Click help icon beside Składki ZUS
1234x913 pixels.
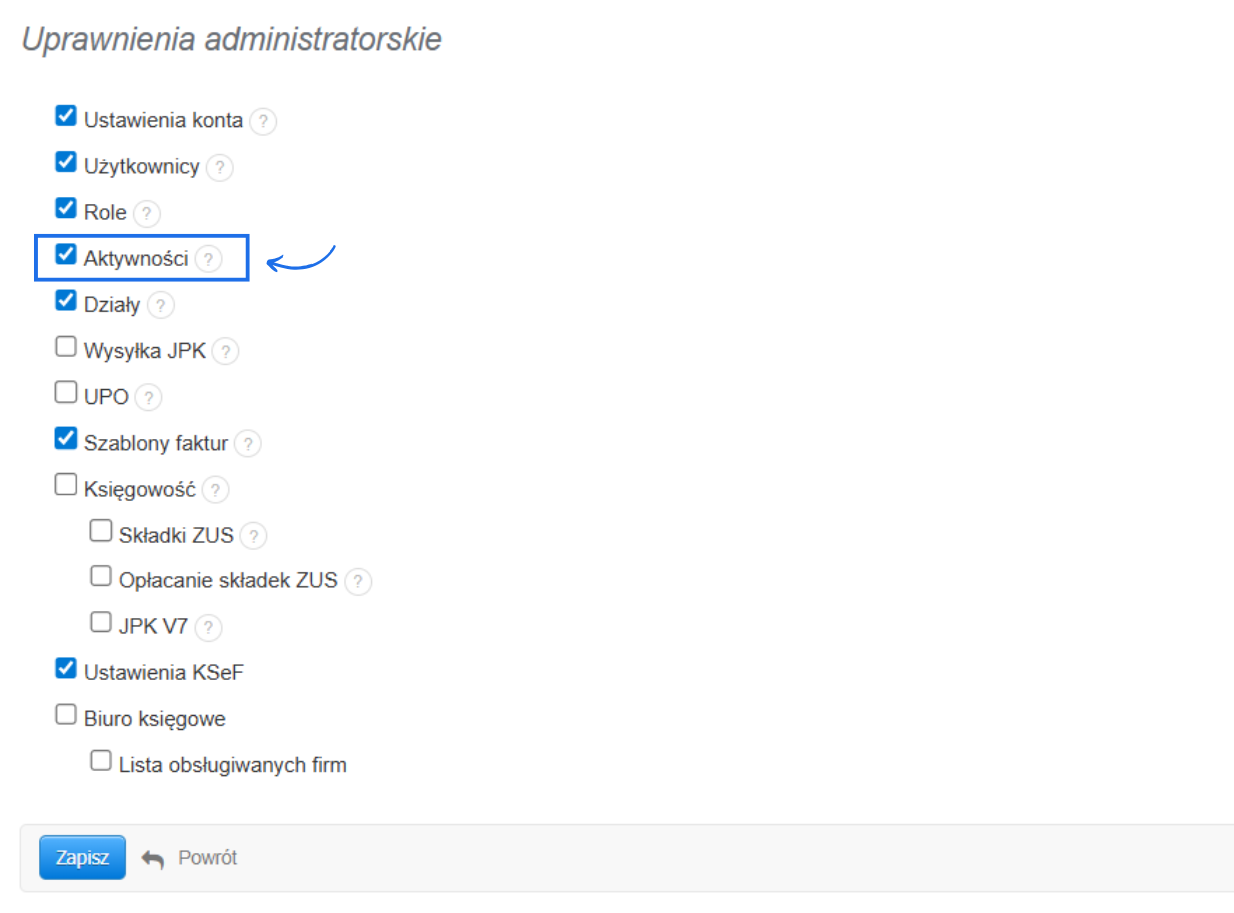click(x=254, y=536)
